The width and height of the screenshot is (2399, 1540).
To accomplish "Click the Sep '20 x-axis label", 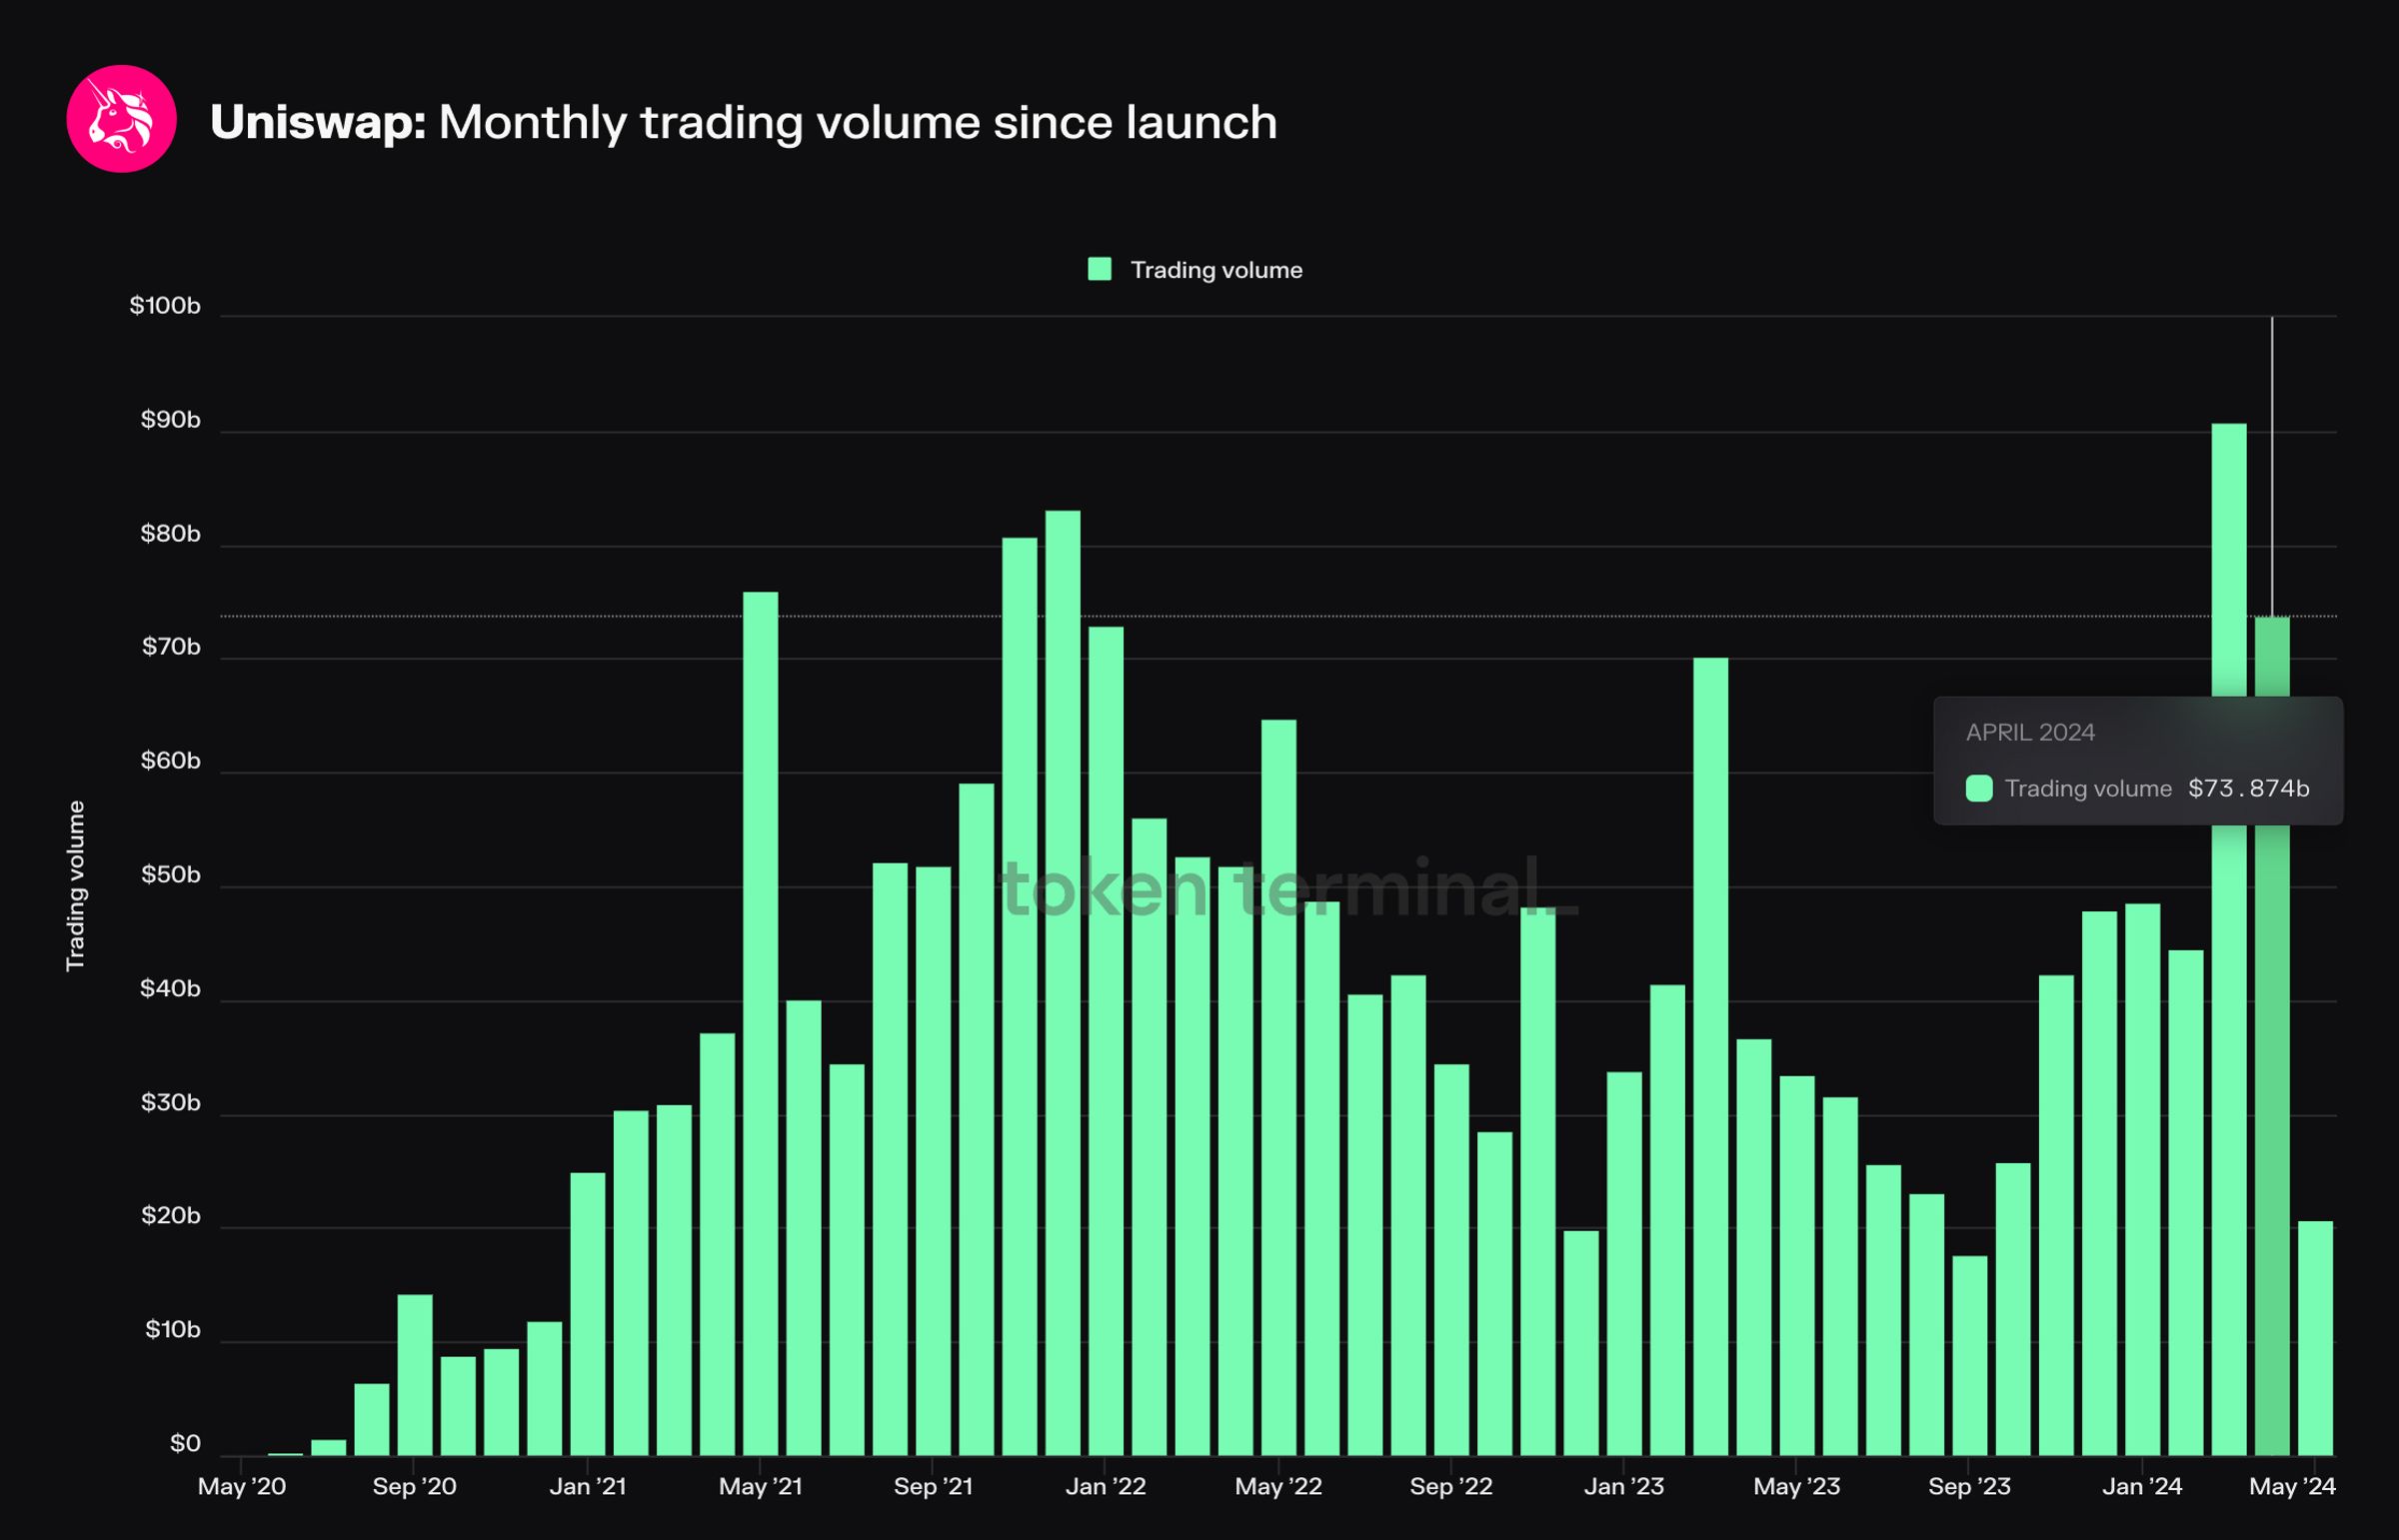I will click(414, 1487).
